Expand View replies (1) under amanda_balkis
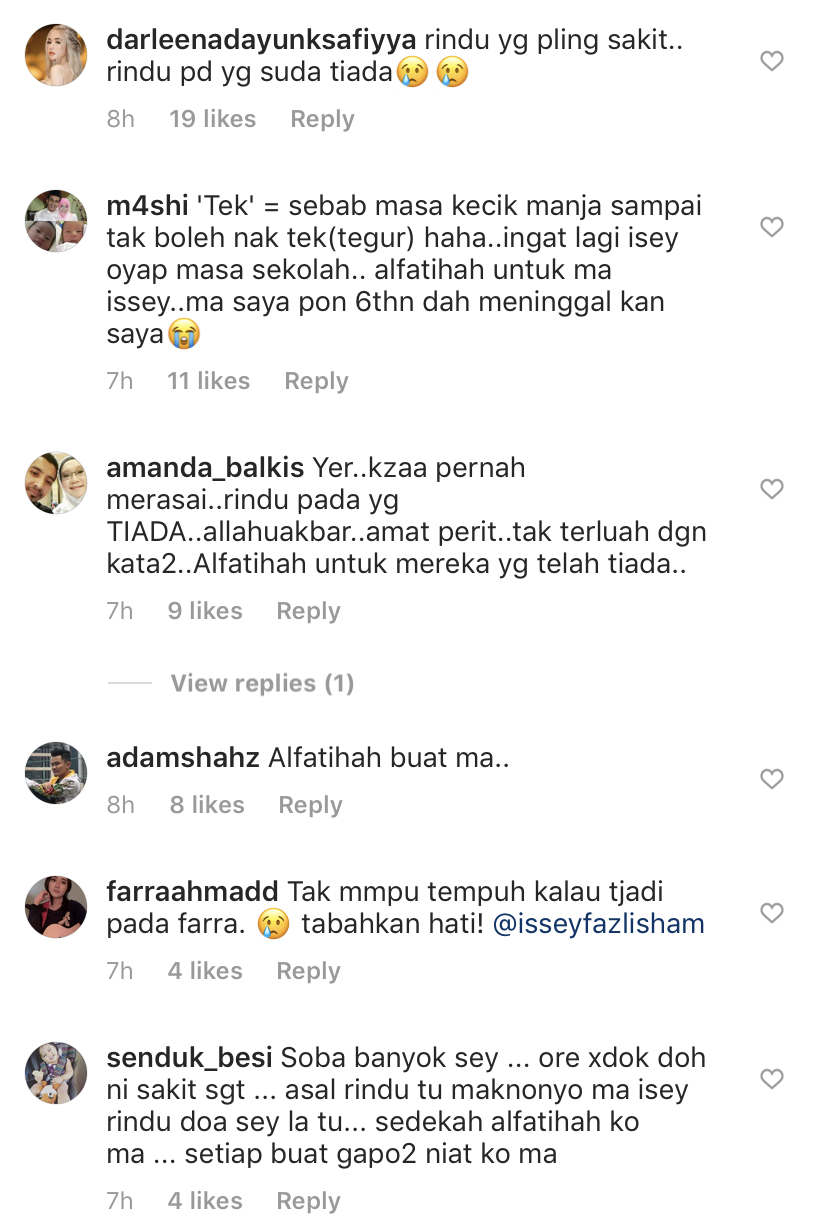Image resolution: width=828 pixels, height=1229 pixels. tap(262, 684)
